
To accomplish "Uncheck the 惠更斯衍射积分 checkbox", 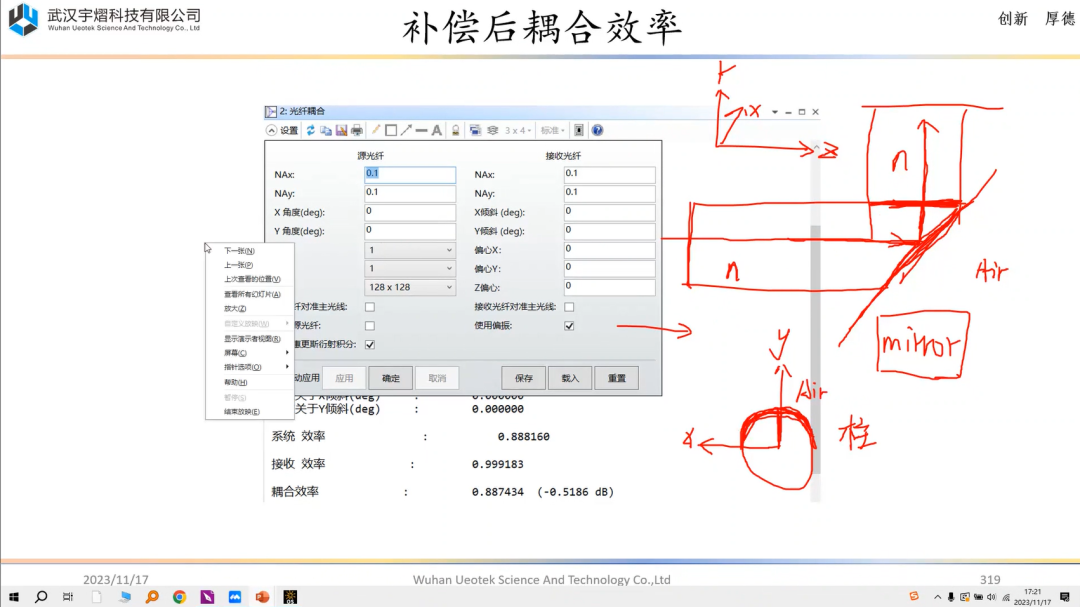I will click(370, 345).
